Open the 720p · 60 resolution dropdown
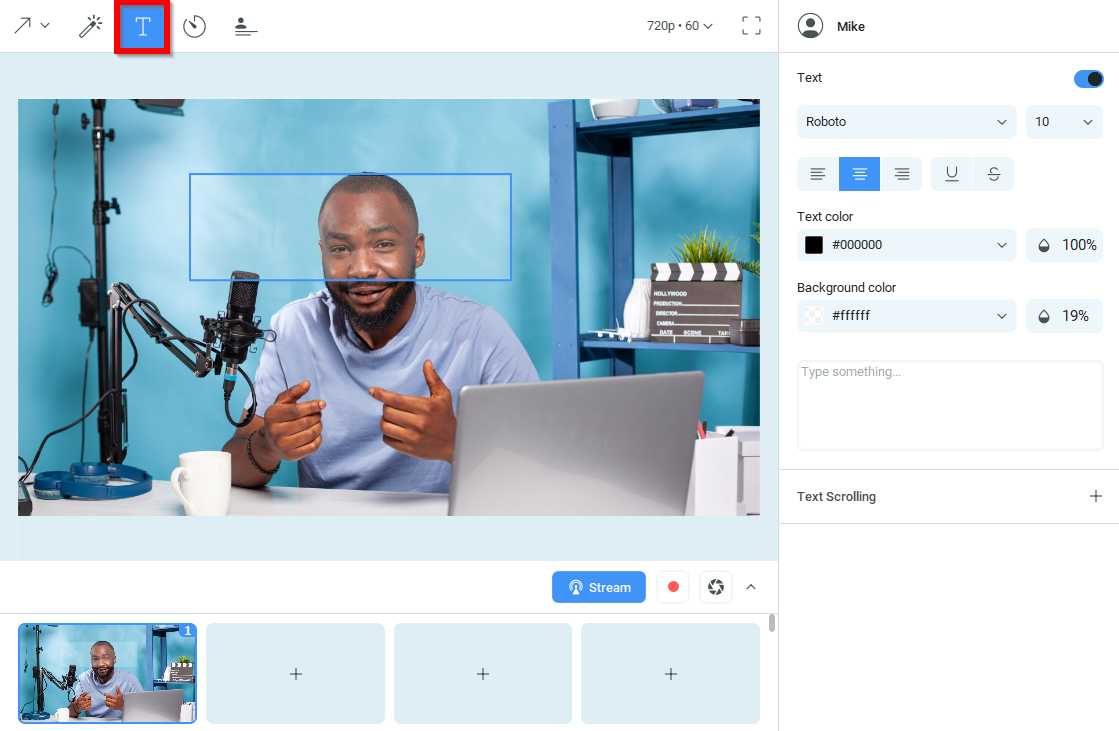This screenshot has width=1119, height=731. (680, 26)
